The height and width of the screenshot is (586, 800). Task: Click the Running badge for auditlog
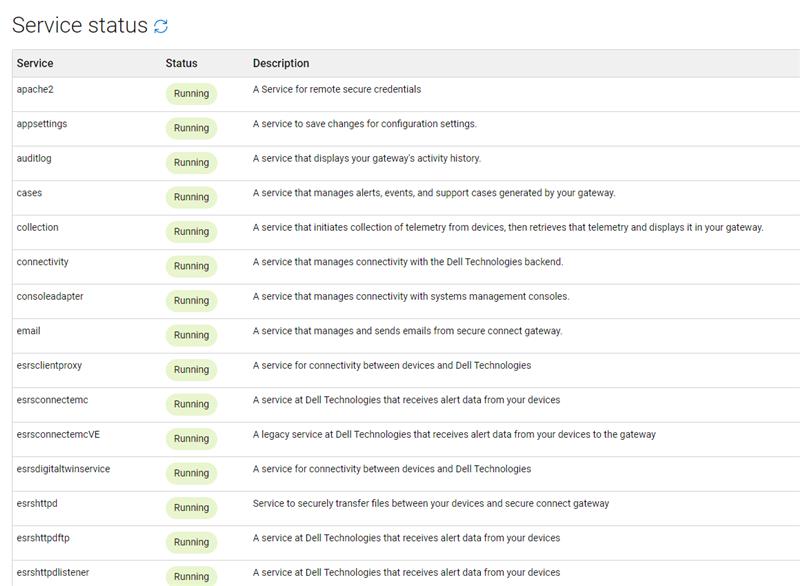click(x=191, y=163)
